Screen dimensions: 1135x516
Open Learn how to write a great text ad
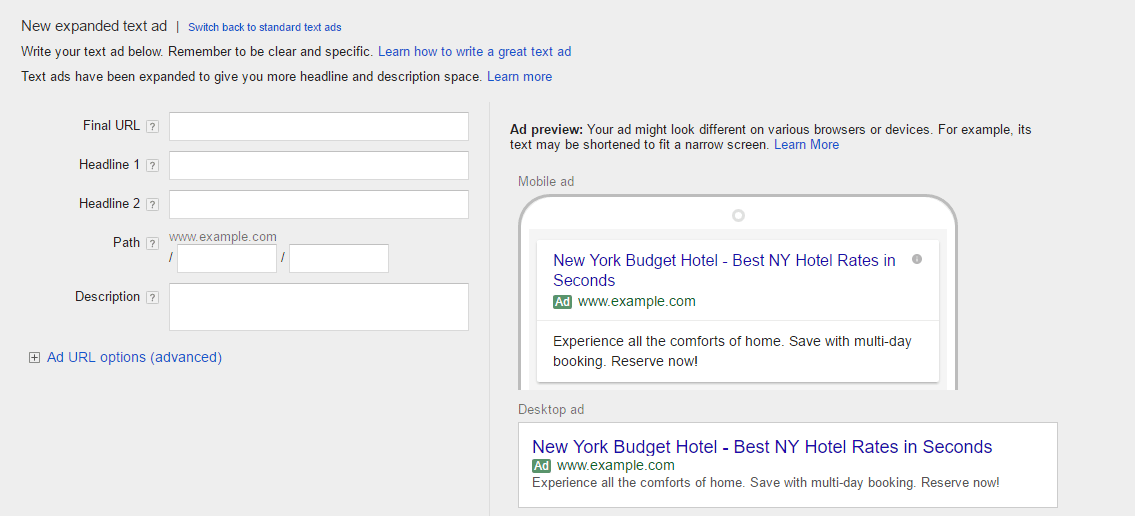click(474, 51)
